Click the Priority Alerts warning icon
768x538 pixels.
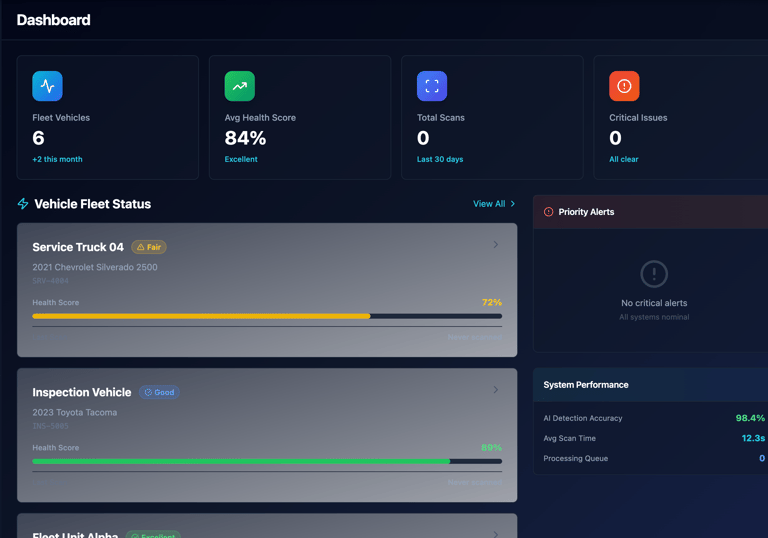click(549, 212)
